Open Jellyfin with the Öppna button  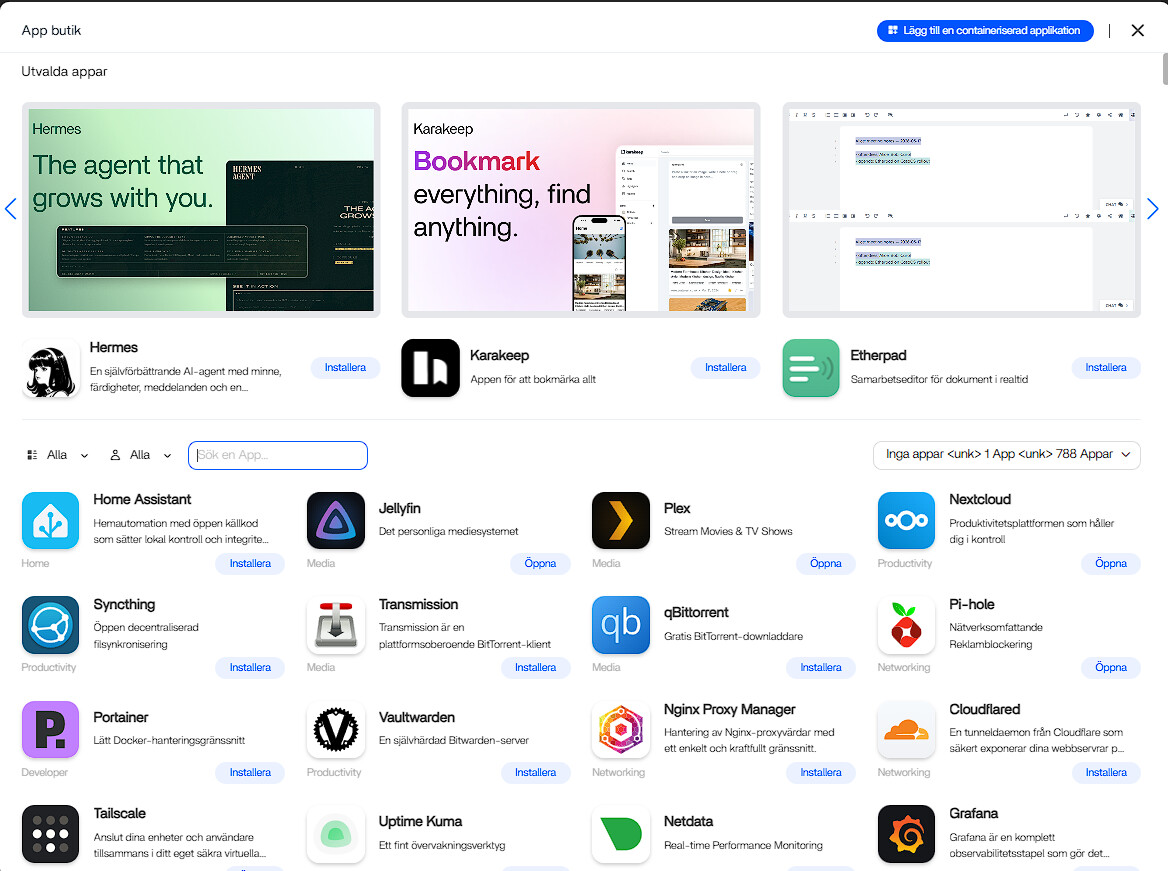(540, 563)
